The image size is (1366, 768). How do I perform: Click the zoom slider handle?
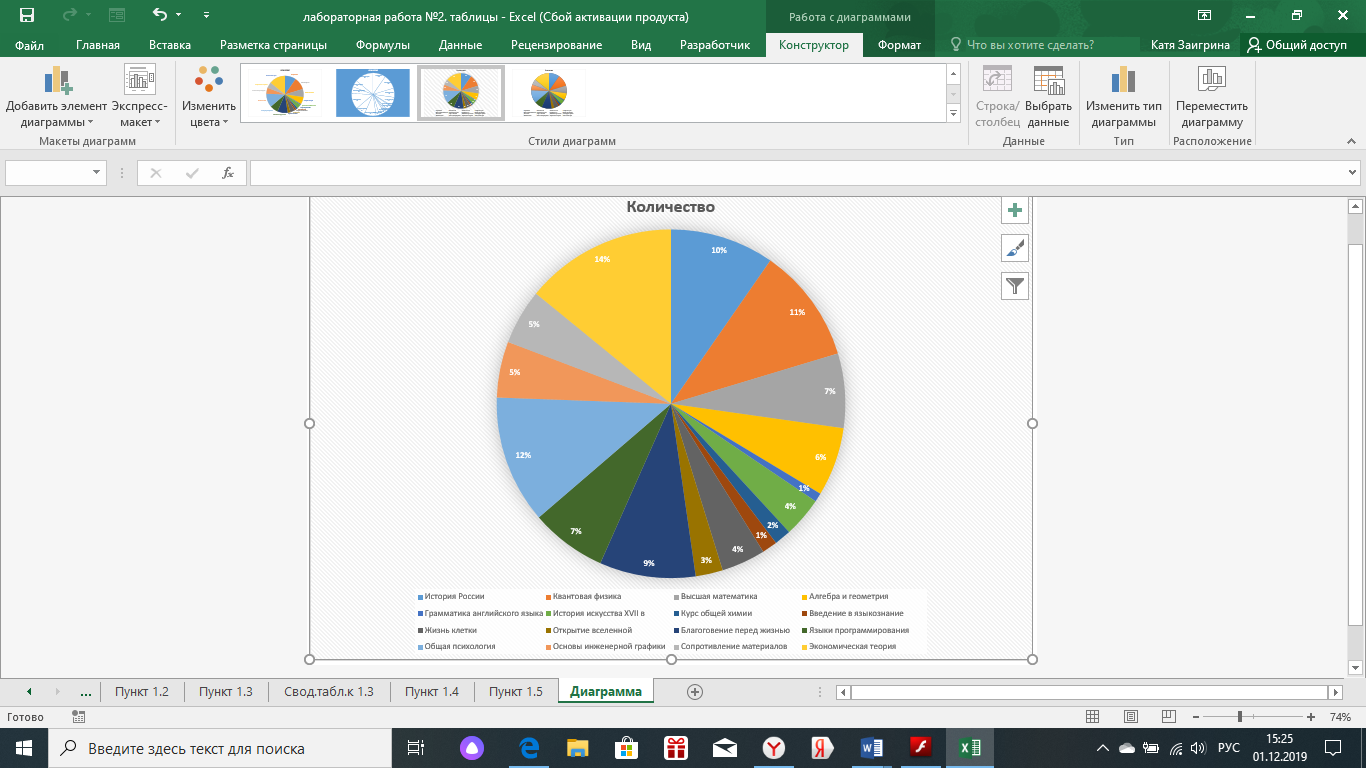(x=1240, y=717)
